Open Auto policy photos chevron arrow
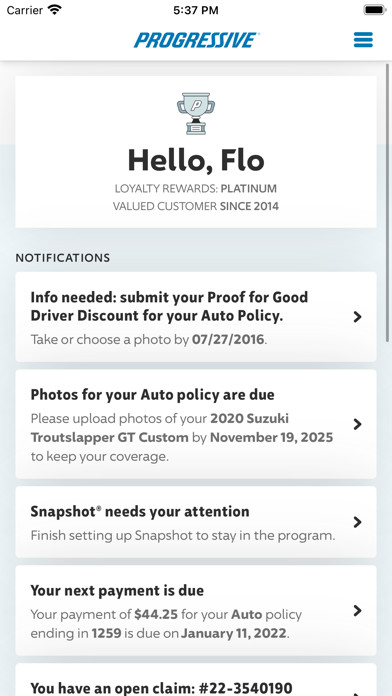This screenshot has height=696, width=392. (357, 424)
